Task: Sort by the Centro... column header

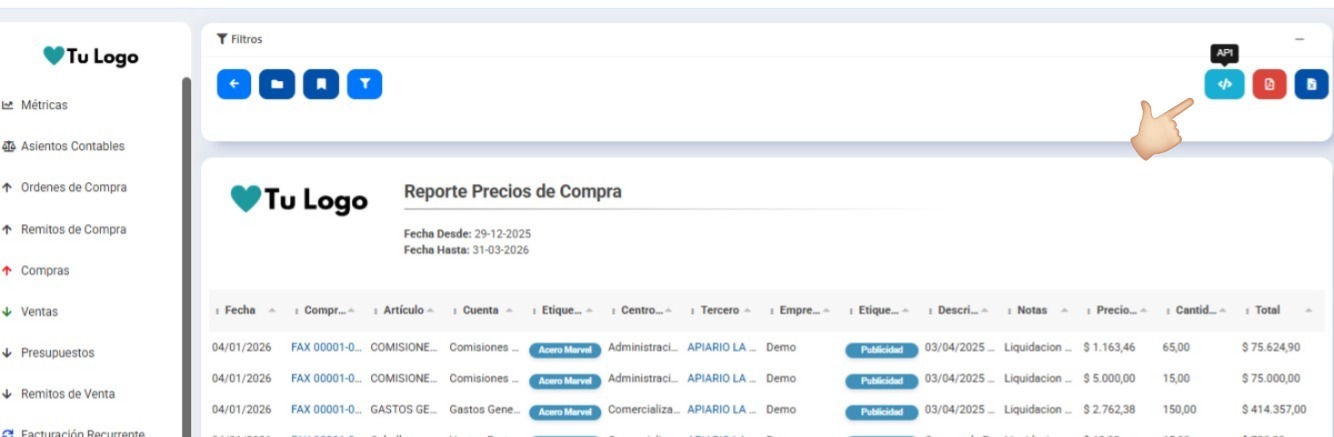Action: (643, 310)
